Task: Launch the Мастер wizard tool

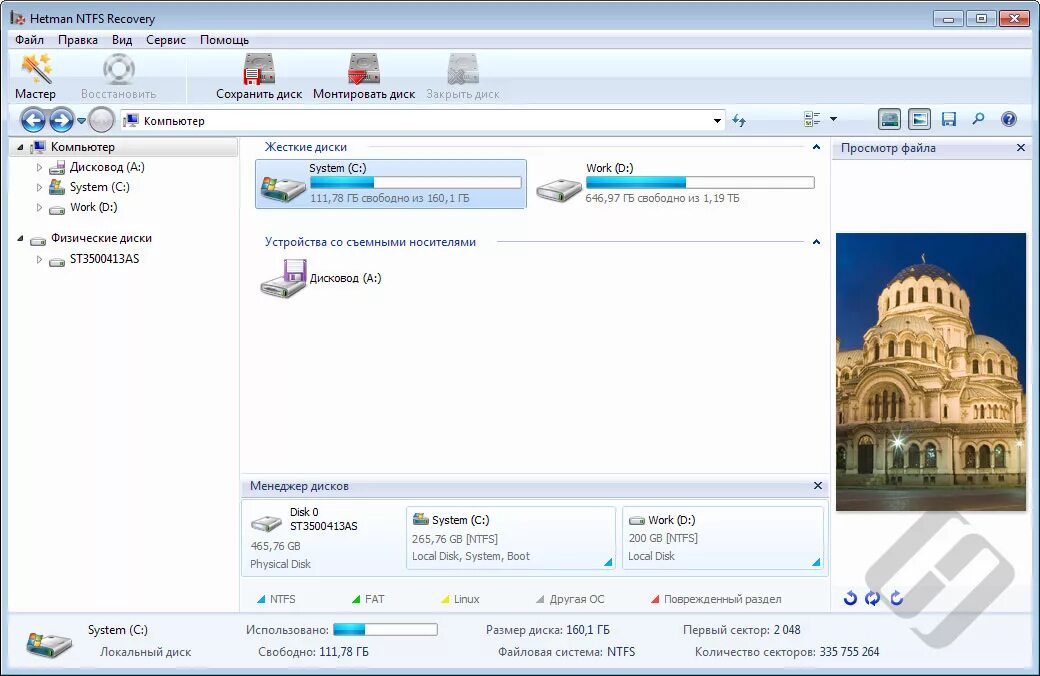Action: coord(35,75)
